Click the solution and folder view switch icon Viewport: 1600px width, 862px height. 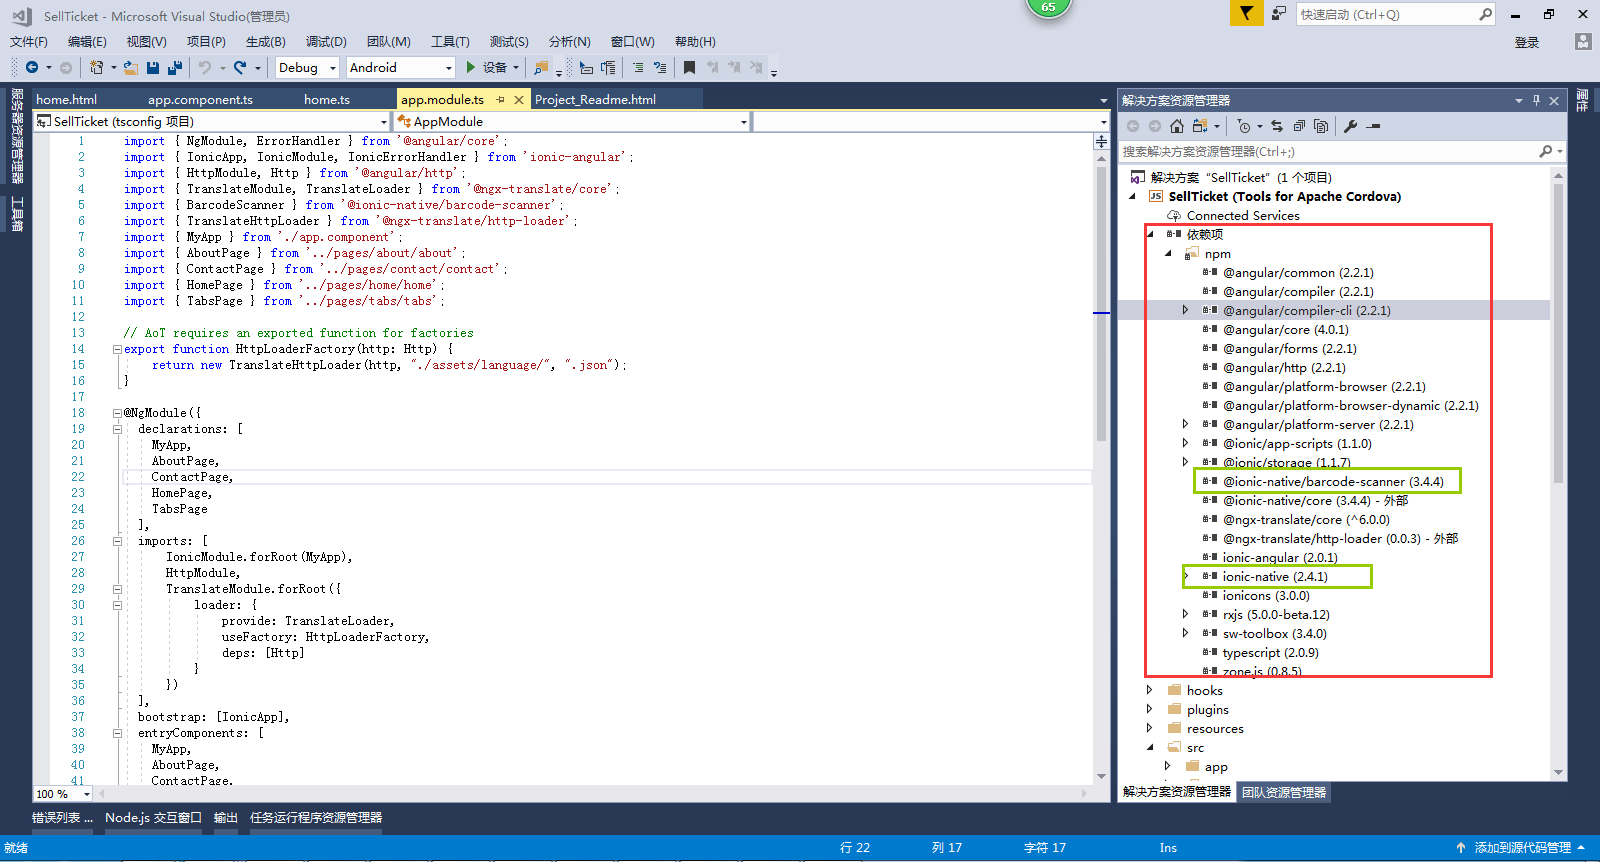(x=1200, y=126)
